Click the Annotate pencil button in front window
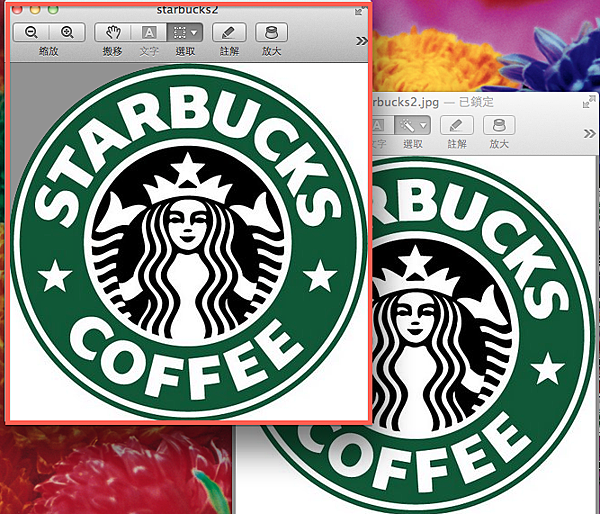 (229, 33)
